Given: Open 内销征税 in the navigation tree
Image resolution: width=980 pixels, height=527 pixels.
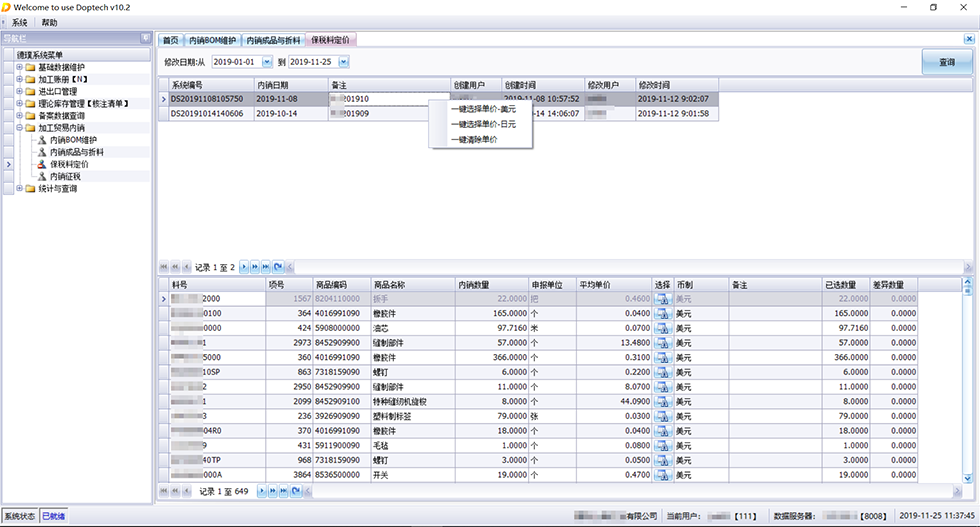Looking at the screenshot, I should tap(68, 176).
